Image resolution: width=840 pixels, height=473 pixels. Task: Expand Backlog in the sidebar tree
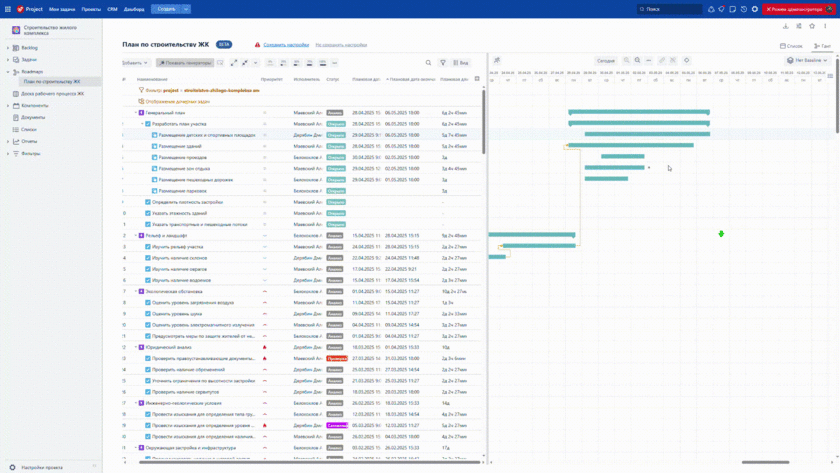(x=8, y=48)
